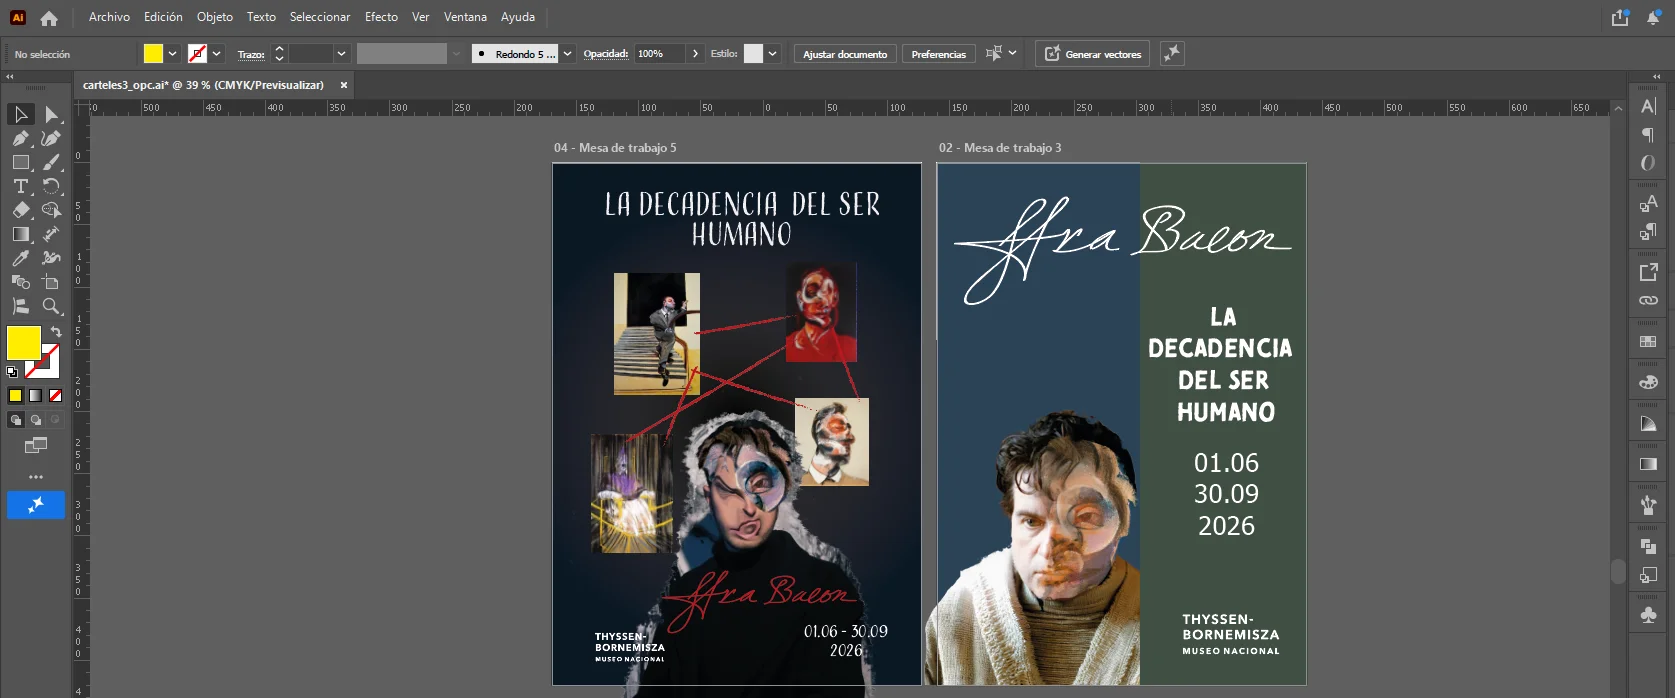This screenshot has width=1675, height=698.
Task: Select the Pen tool
Action: (x=21, y=138)
